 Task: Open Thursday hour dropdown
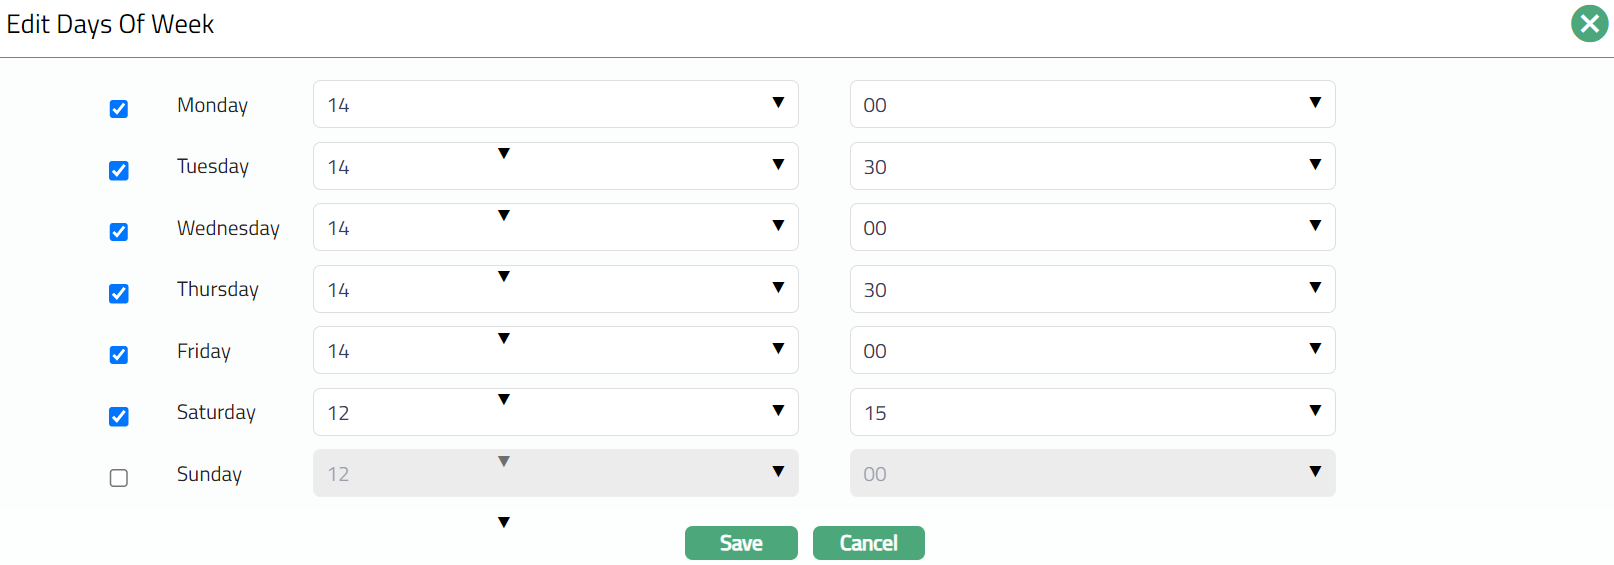click(x=555, y=289)
